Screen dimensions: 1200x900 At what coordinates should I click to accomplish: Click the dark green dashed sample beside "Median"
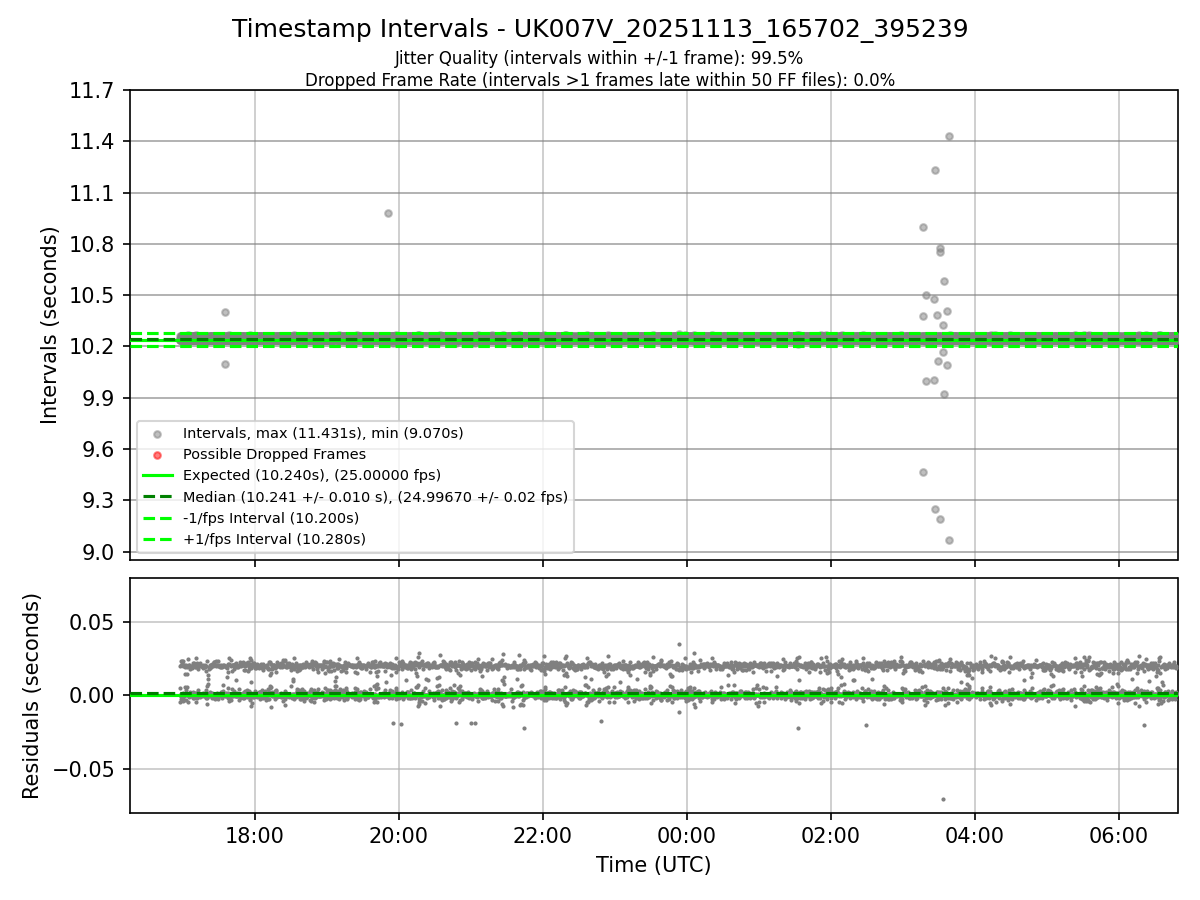point(158,497)
